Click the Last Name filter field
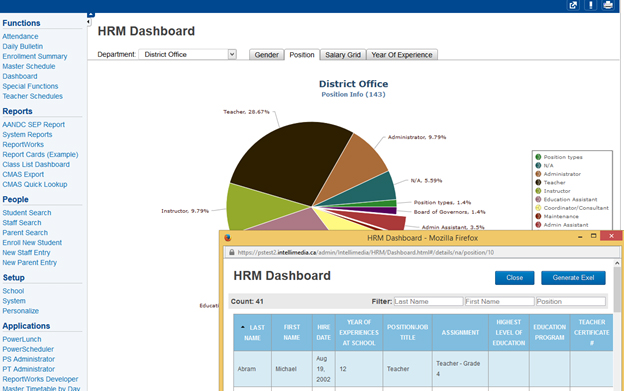 429,302
